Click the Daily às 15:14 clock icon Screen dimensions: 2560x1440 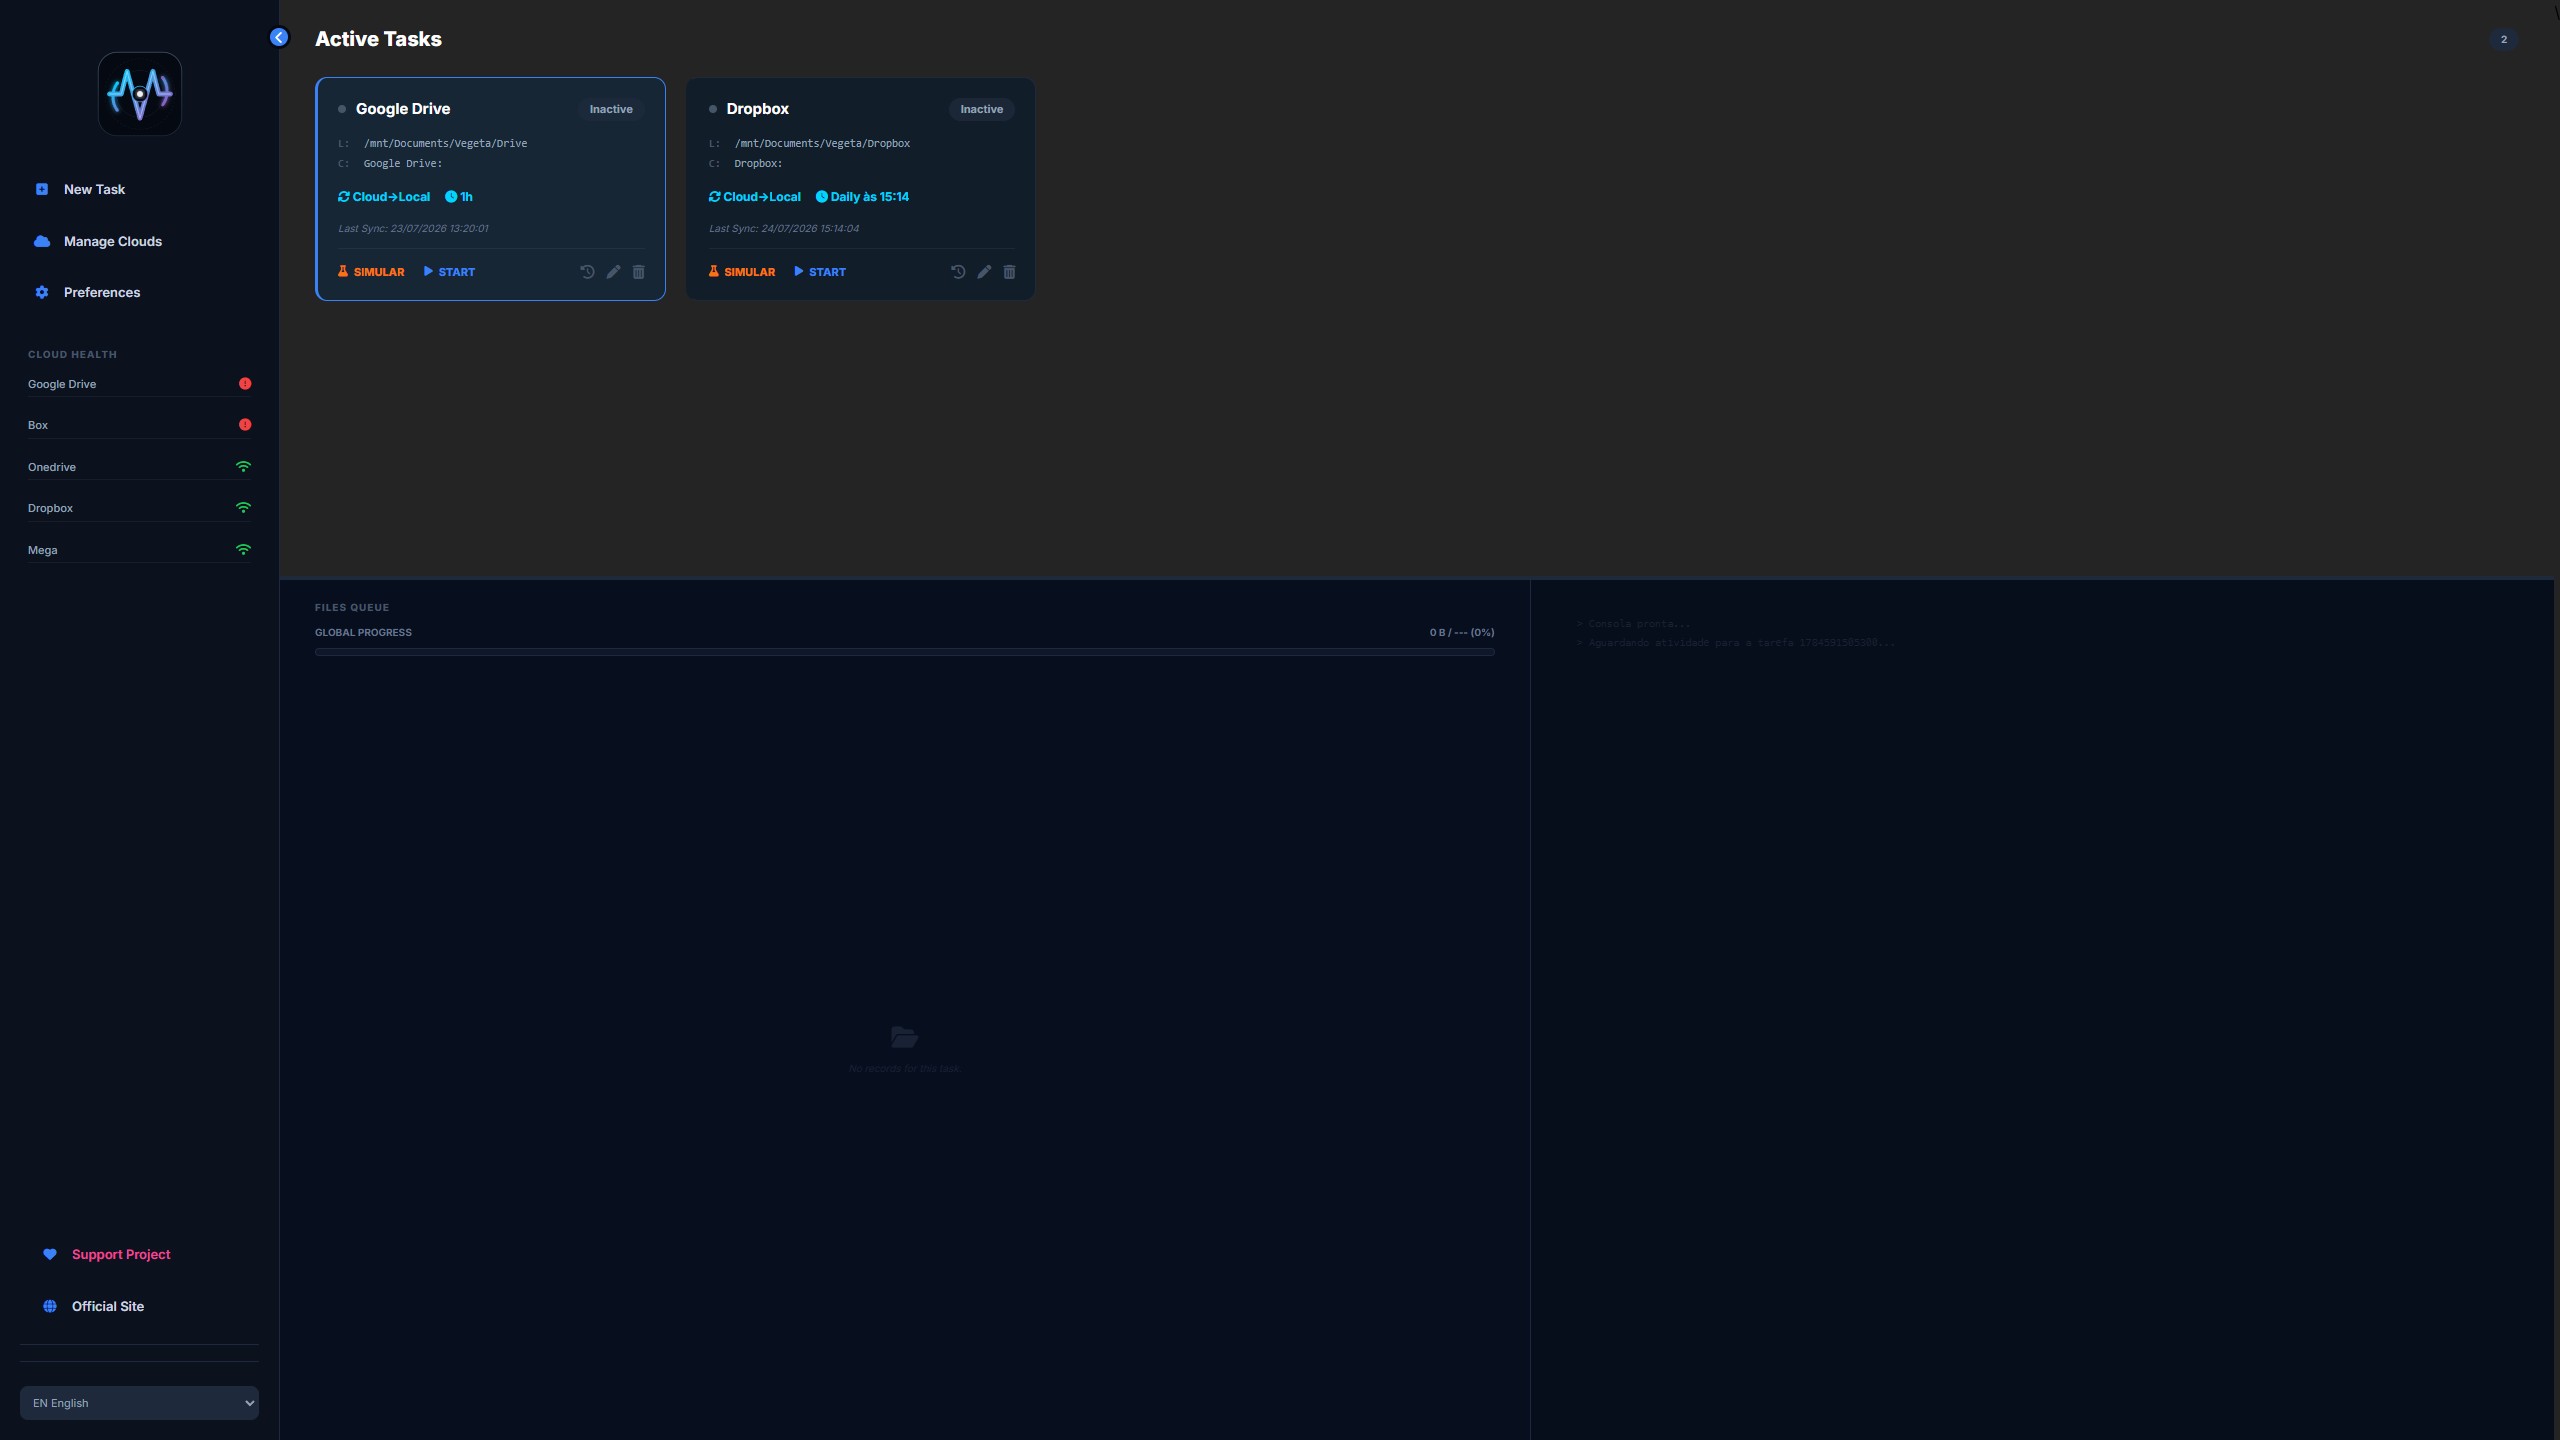tap(822, 197)
